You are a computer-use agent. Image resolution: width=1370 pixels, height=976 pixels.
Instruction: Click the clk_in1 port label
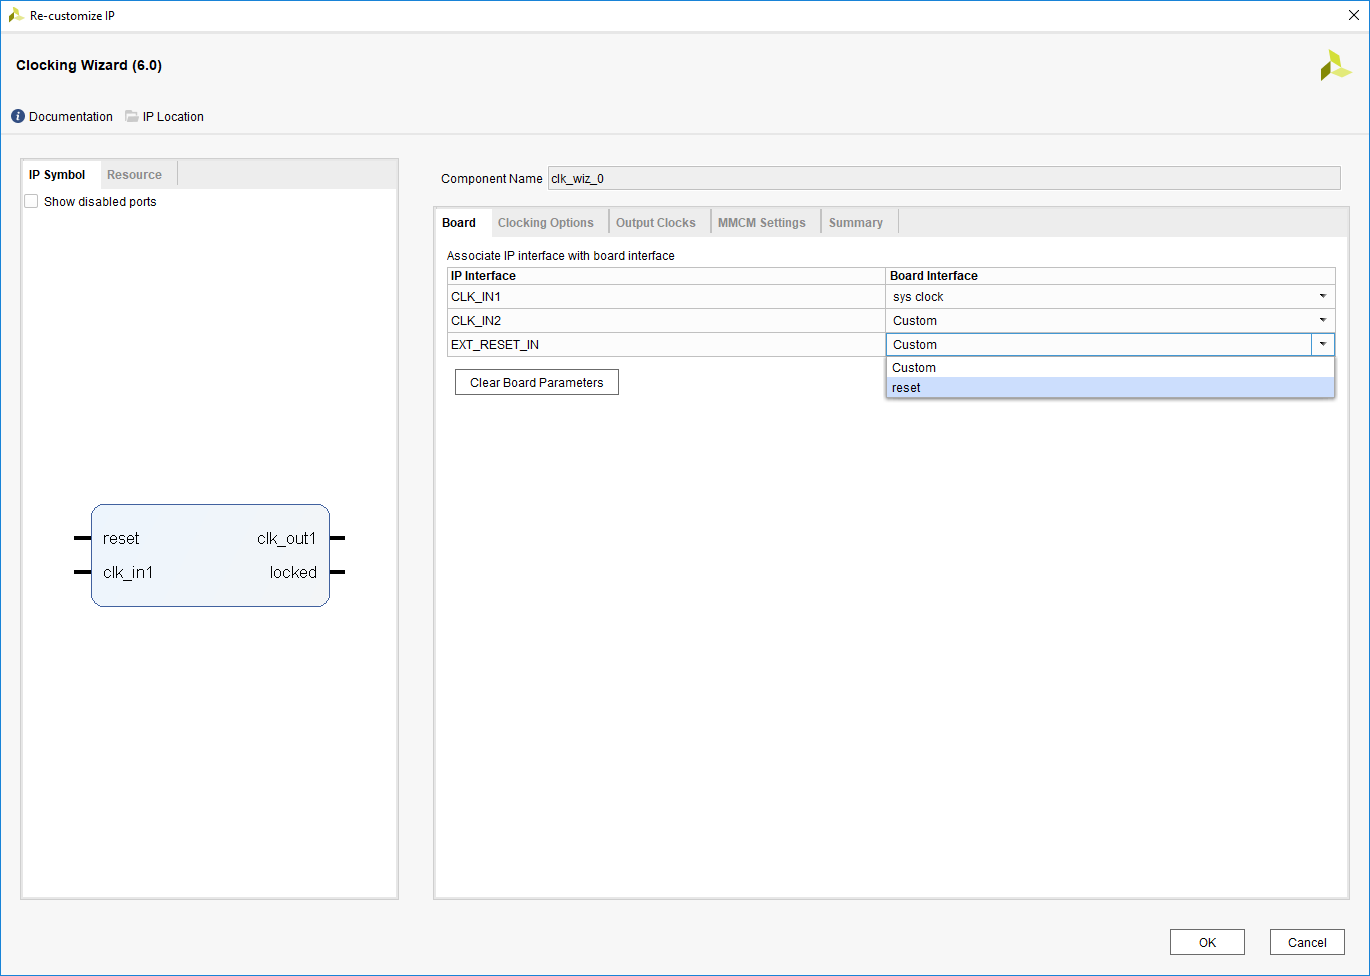tap(128, 572)
